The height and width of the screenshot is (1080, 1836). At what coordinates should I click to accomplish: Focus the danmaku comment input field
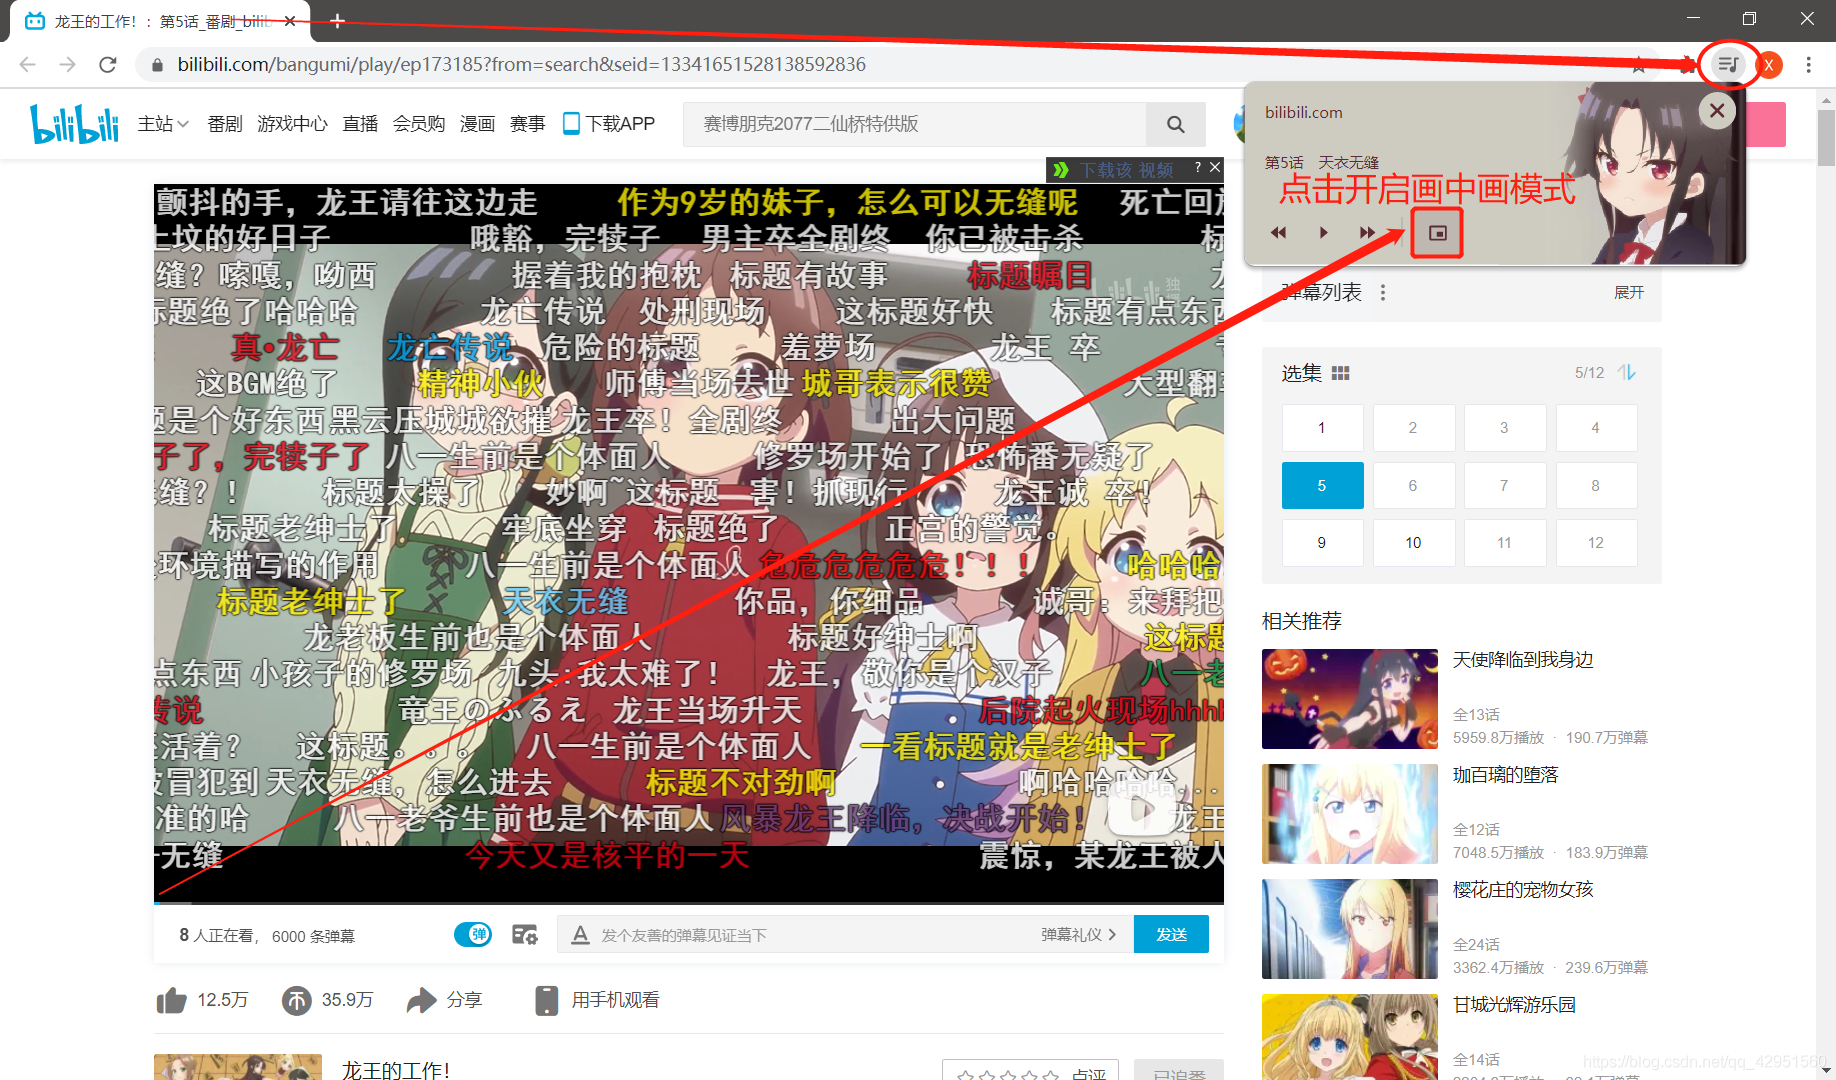tap(815, 935)
